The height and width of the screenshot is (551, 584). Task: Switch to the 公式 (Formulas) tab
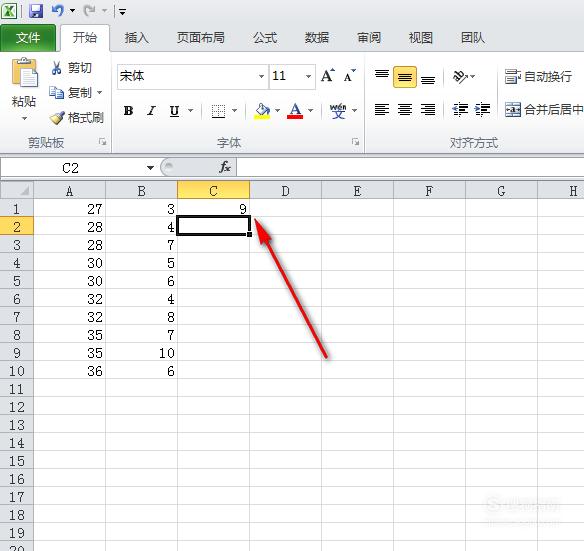(x=265, y=38)
